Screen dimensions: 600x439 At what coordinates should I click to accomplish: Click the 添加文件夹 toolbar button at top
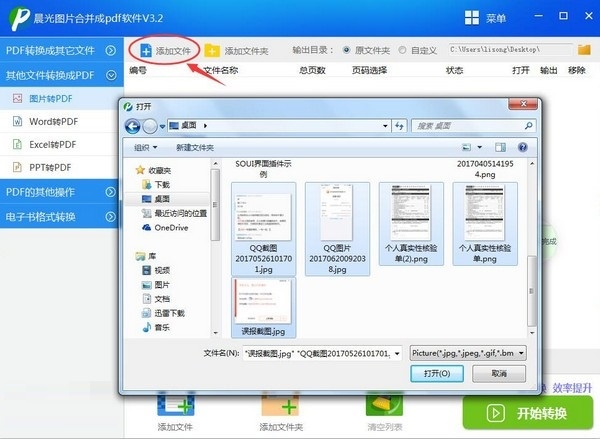click(236, 51)
